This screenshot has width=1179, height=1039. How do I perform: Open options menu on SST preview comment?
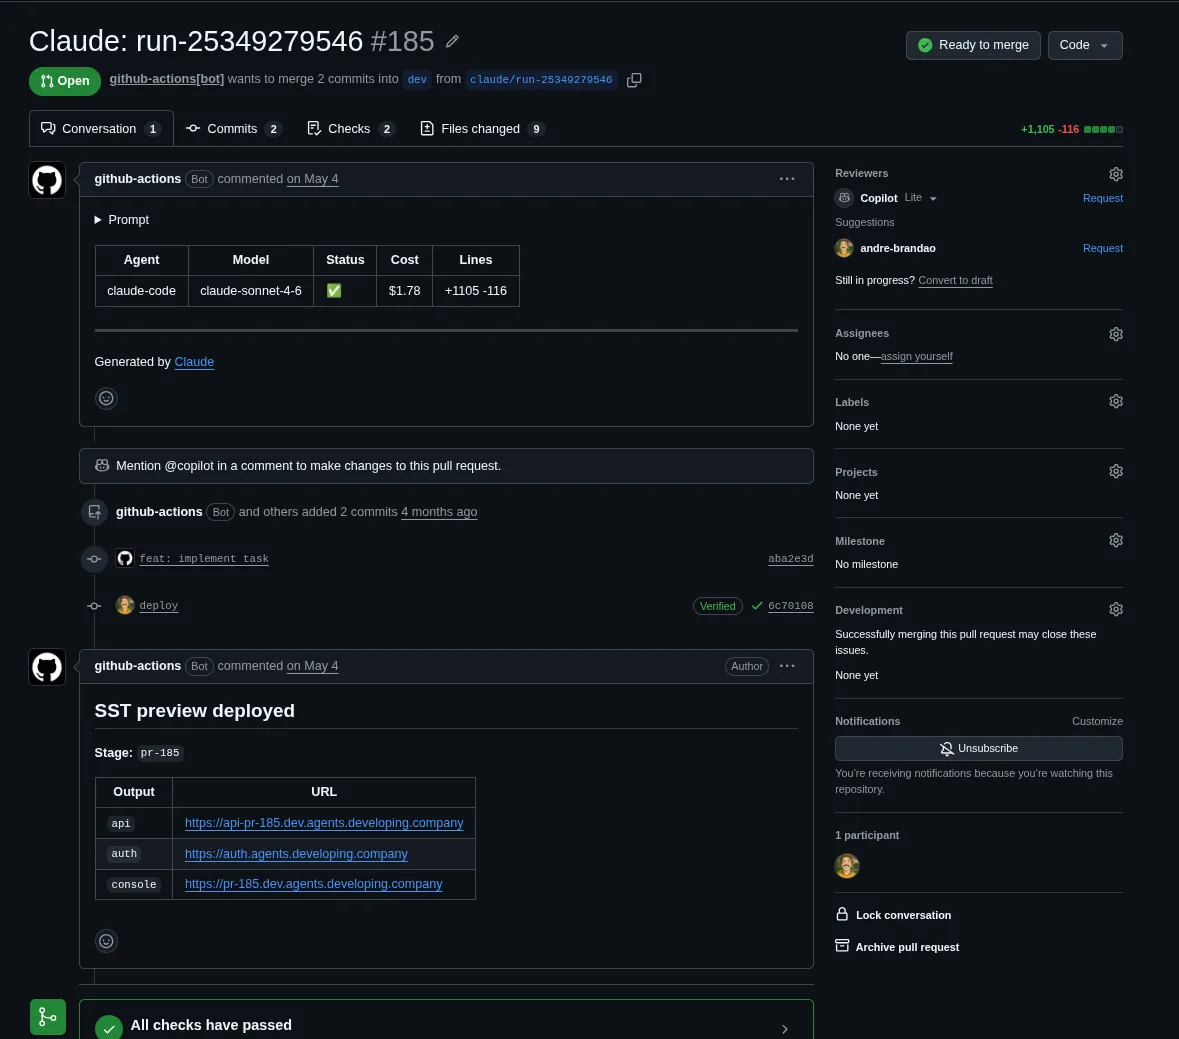click(x=787, y=666)
